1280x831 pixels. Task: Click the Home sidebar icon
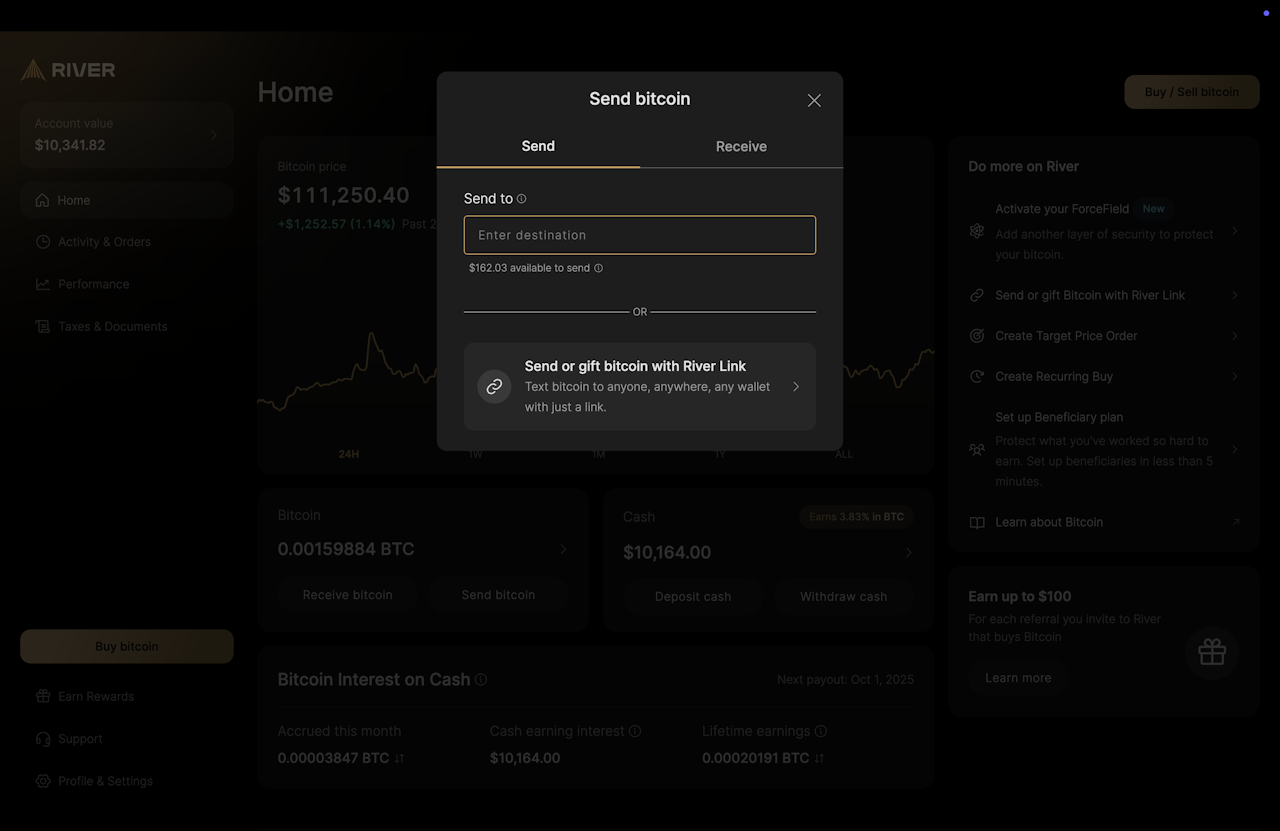point(42,200)
